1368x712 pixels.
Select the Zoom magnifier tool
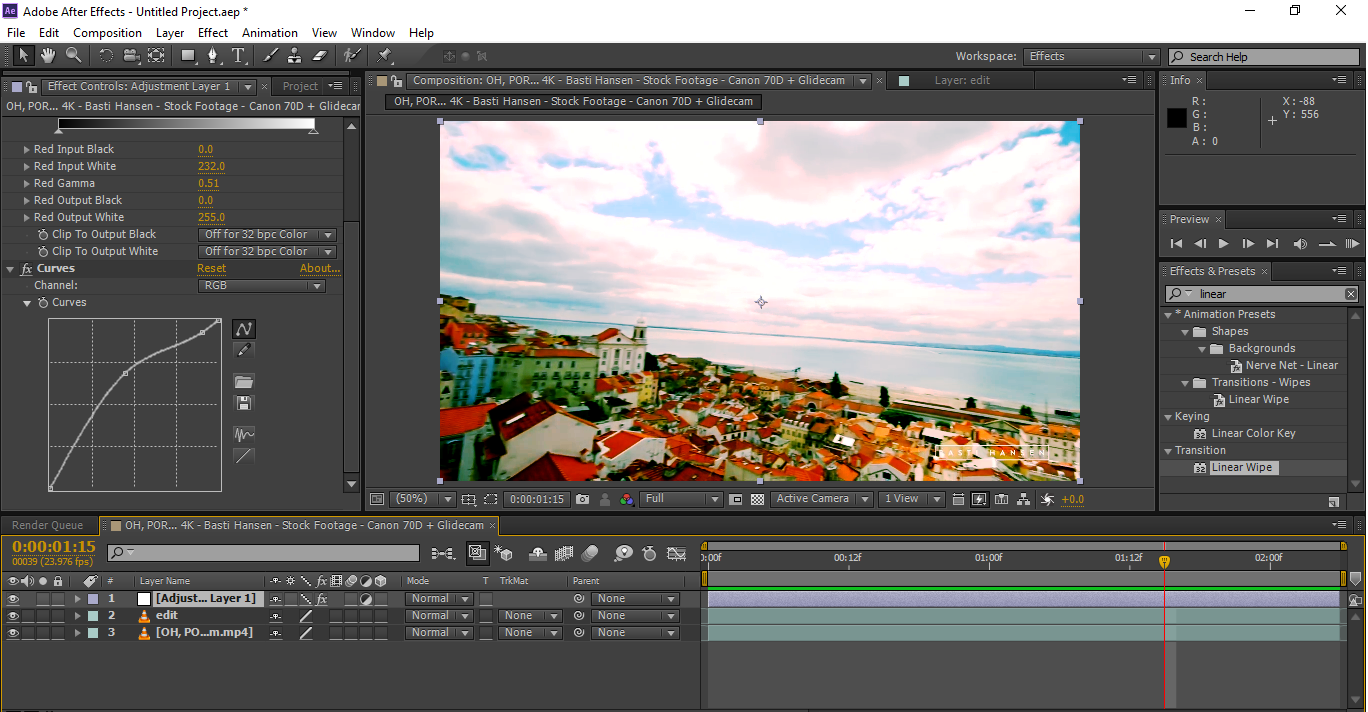coord(73,56)
